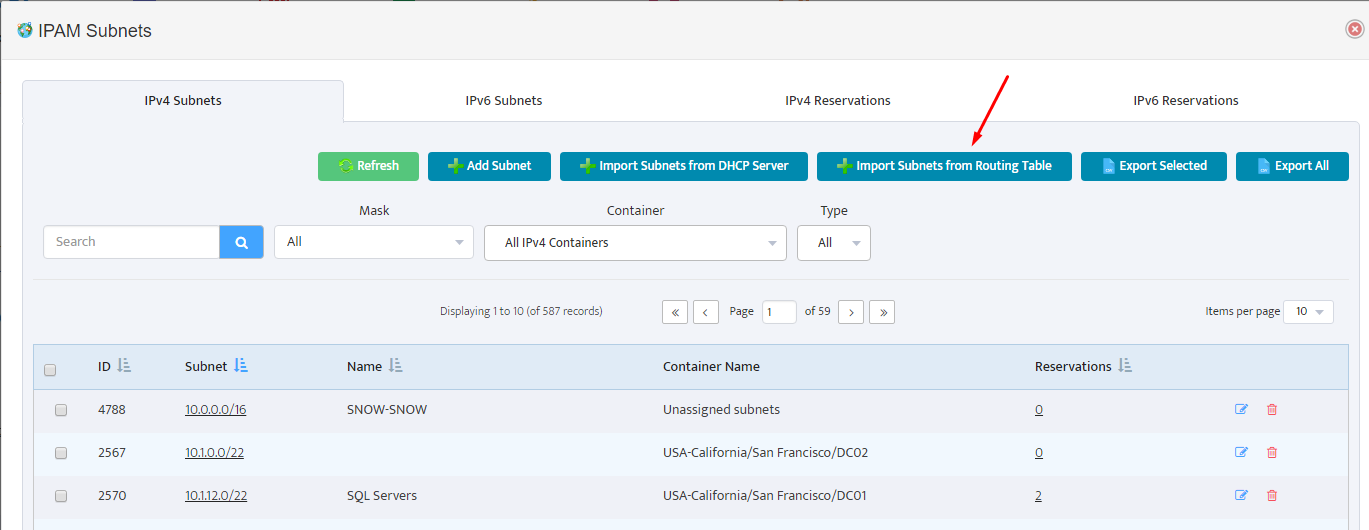Switch to the IPv4 Reservations tab
This screenshot has height=530, width=1369.
point(838,101)
